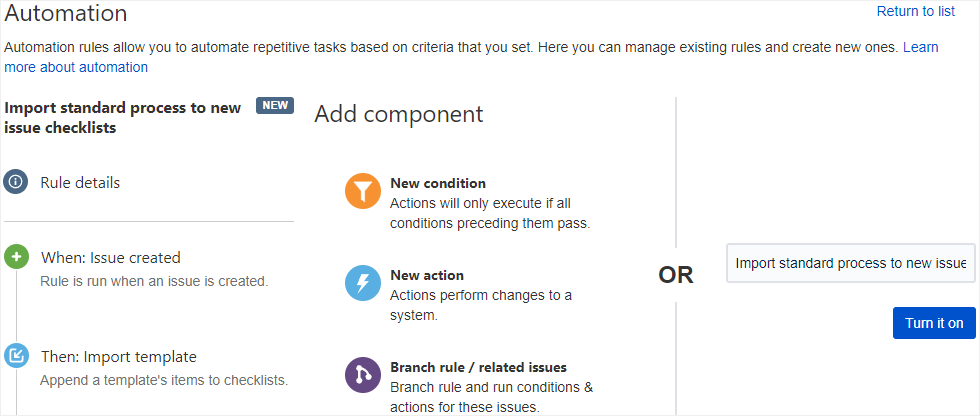
Task: Select the Rule details item
Action: [80, 182]
